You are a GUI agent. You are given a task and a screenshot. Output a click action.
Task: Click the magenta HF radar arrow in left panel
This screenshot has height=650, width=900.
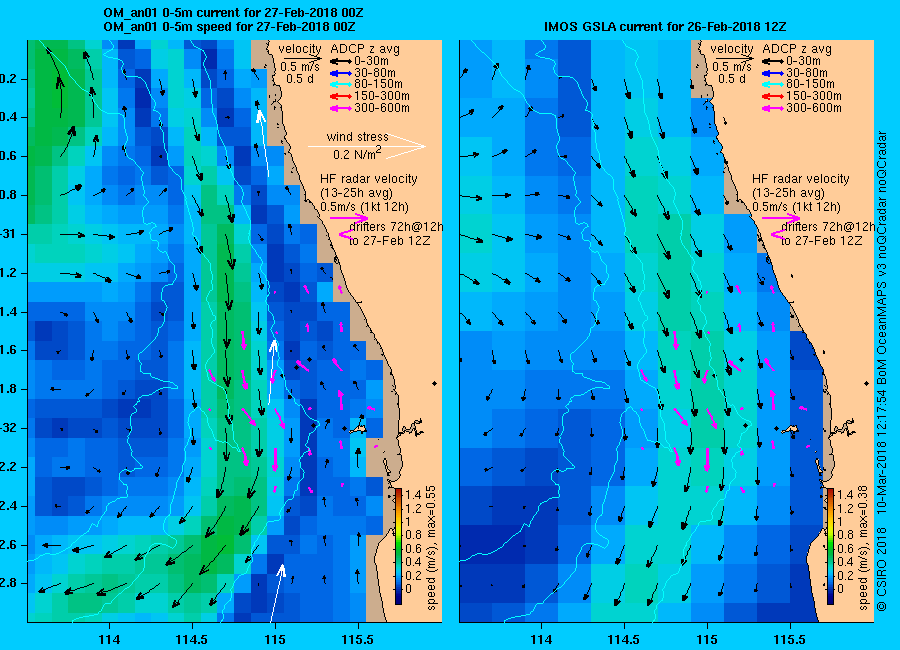coord(349,218)
